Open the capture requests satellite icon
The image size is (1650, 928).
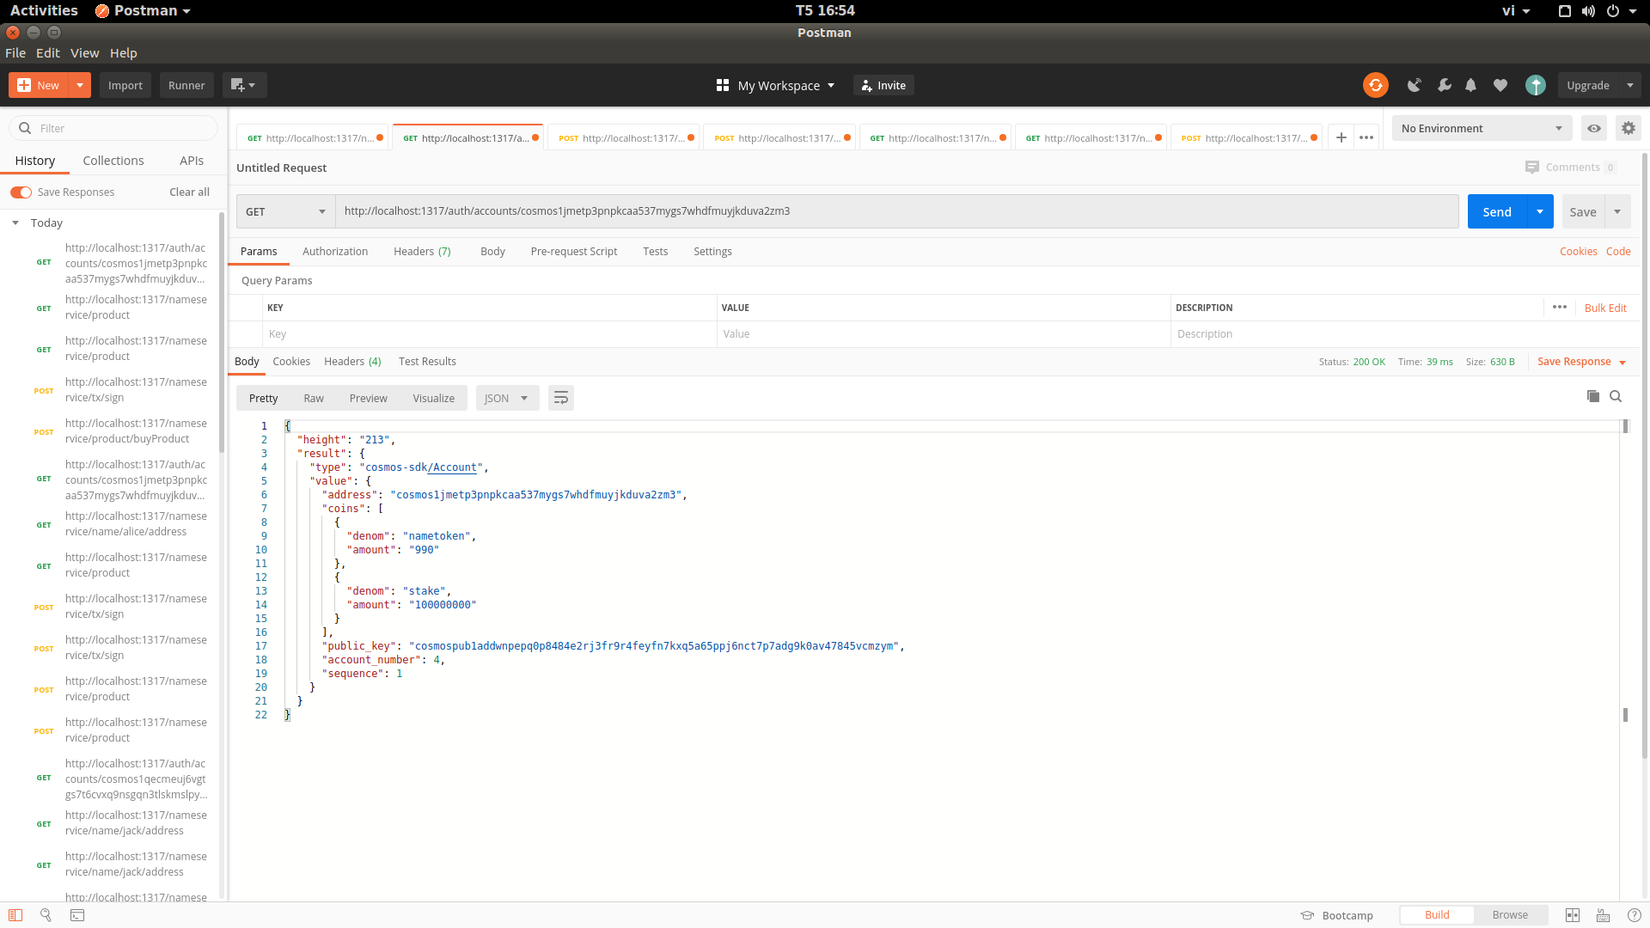(1414, 85)
